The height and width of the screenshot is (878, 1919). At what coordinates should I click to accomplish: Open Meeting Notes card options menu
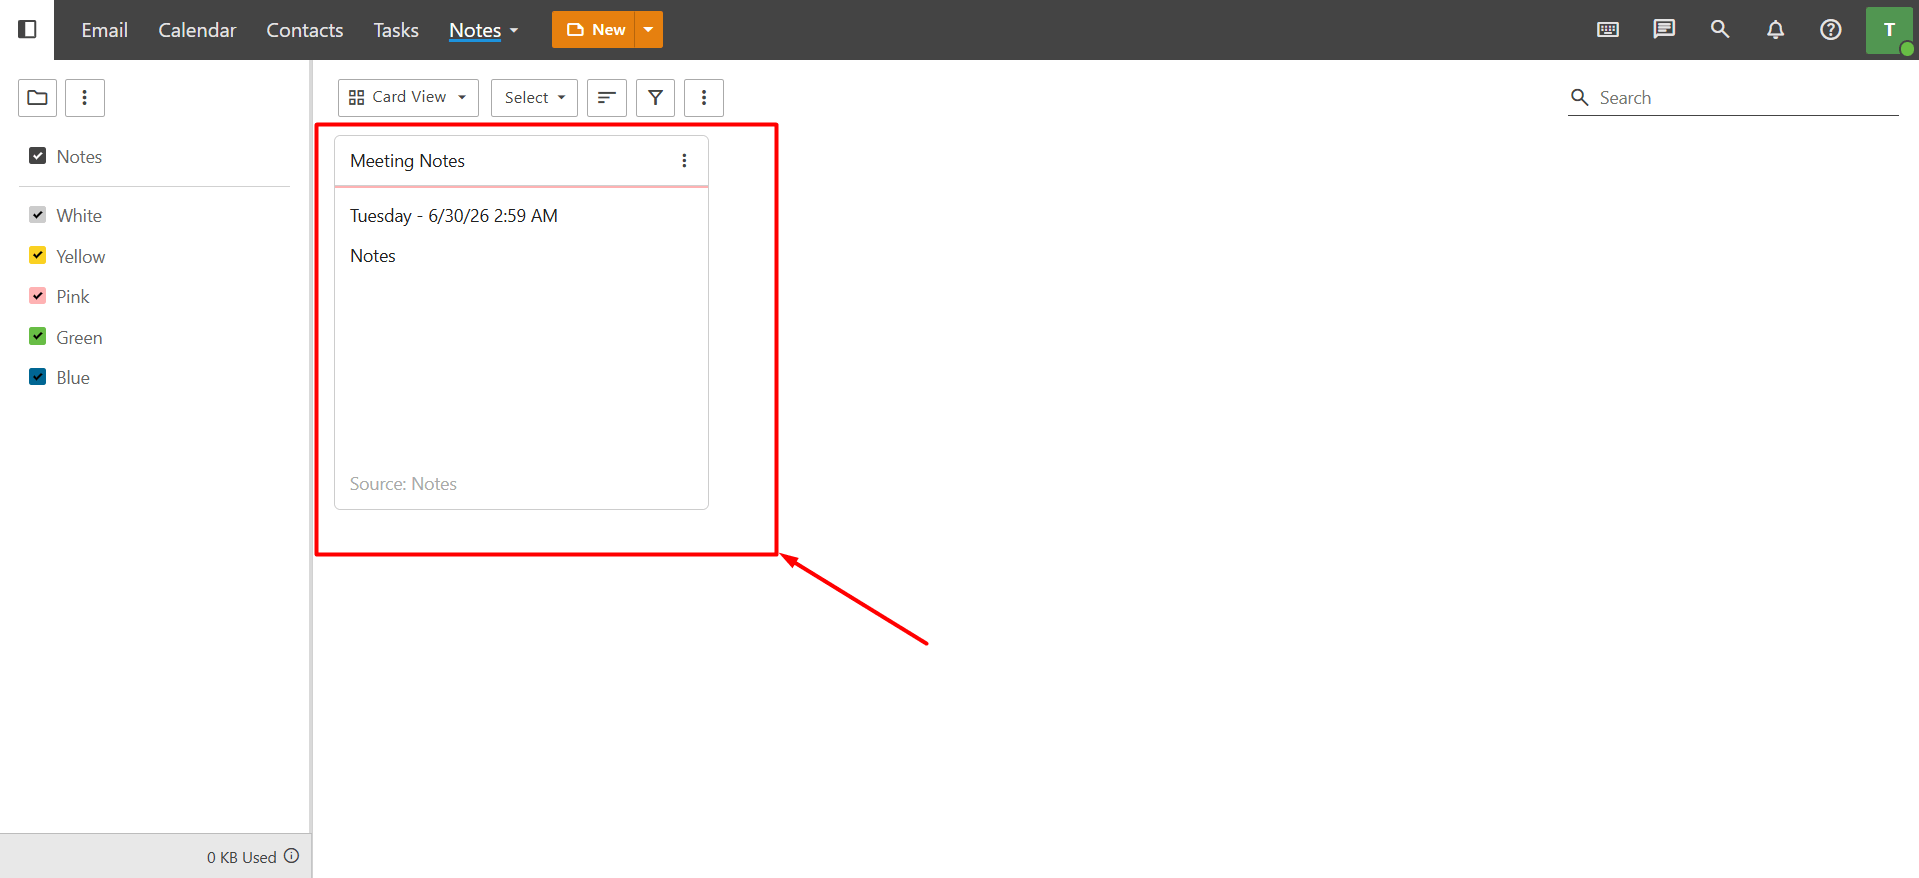coord(684,161)
